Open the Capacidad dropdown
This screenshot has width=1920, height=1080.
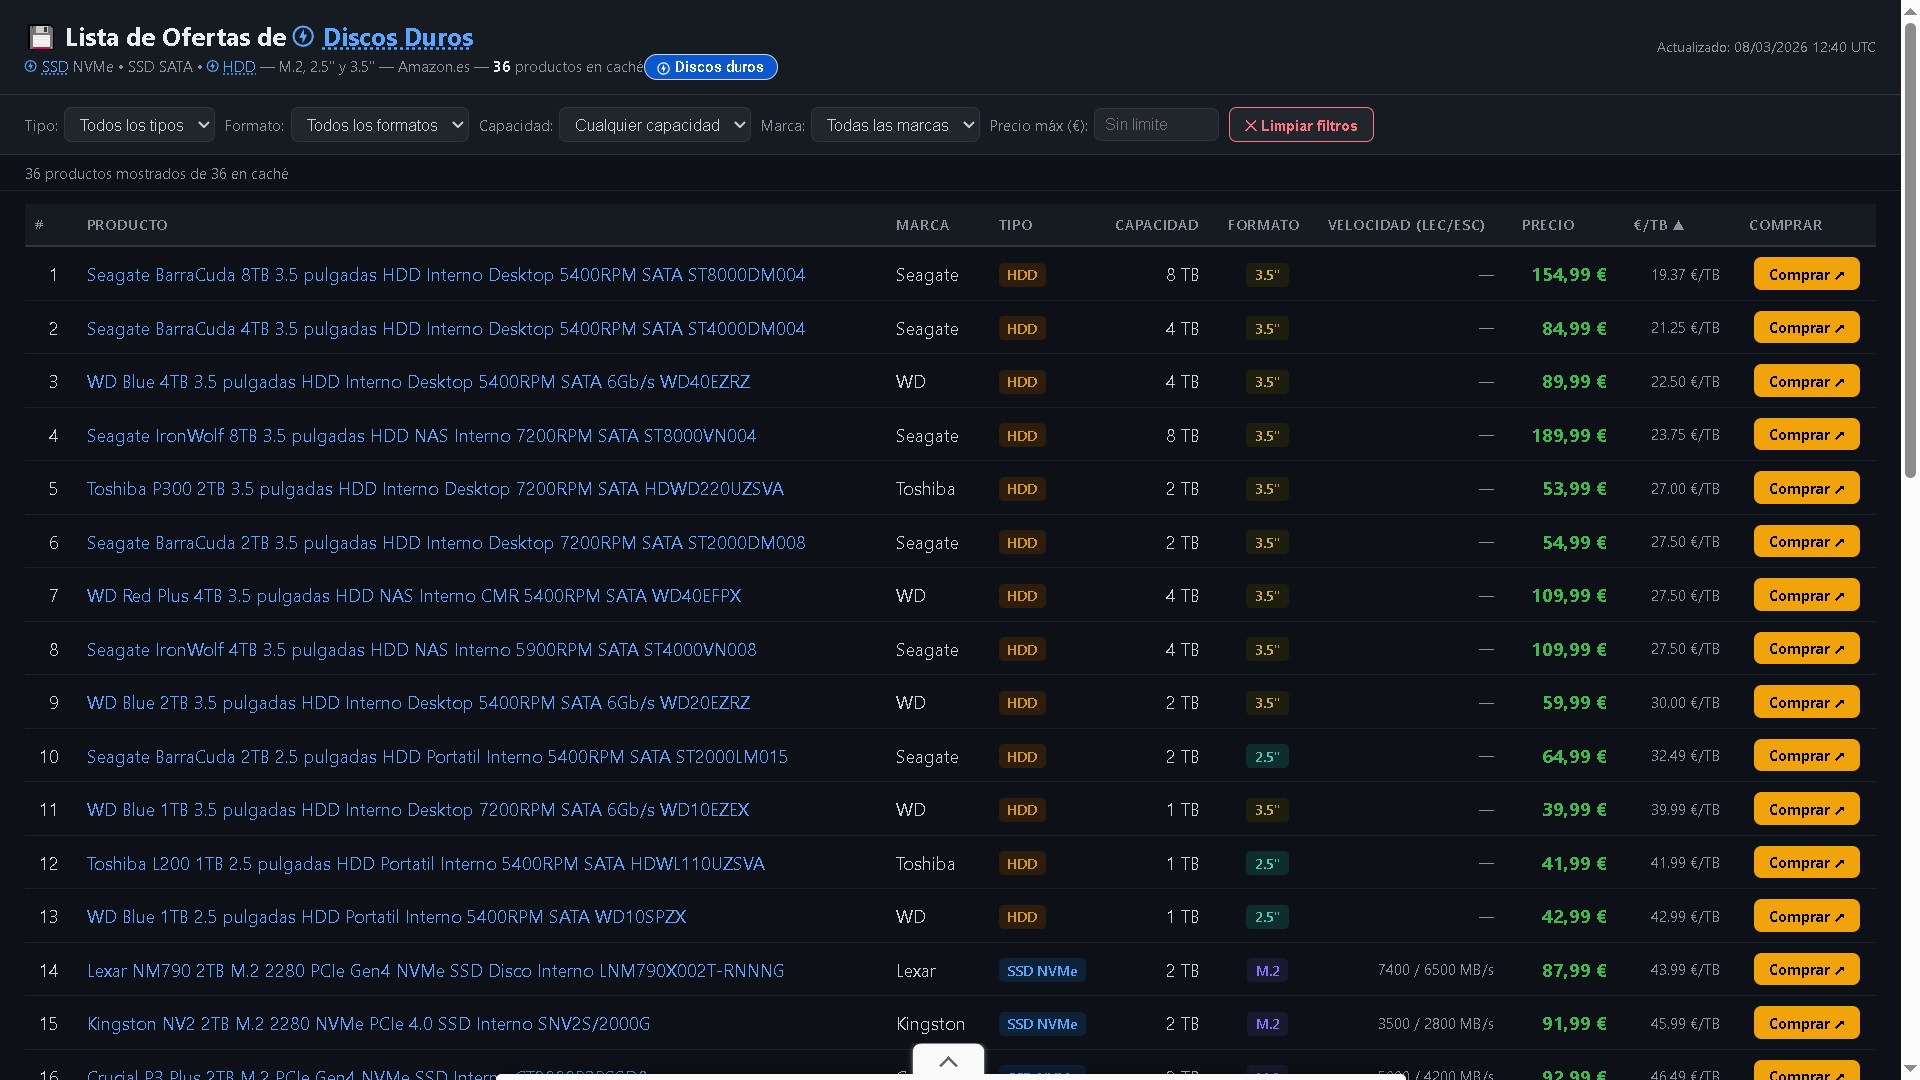pyautogui.click(x=654, y=125)
